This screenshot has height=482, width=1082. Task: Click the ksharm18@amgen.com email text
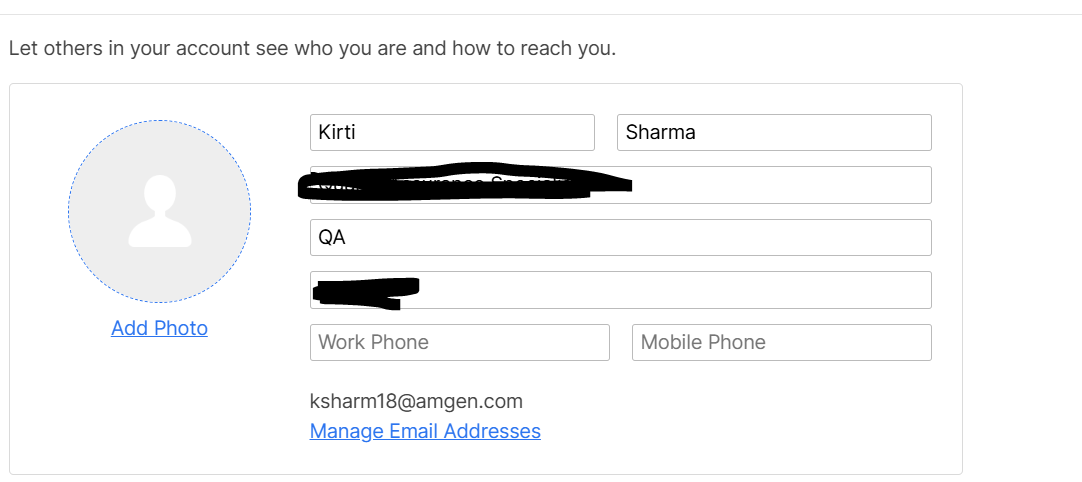[x=416, y=401]
